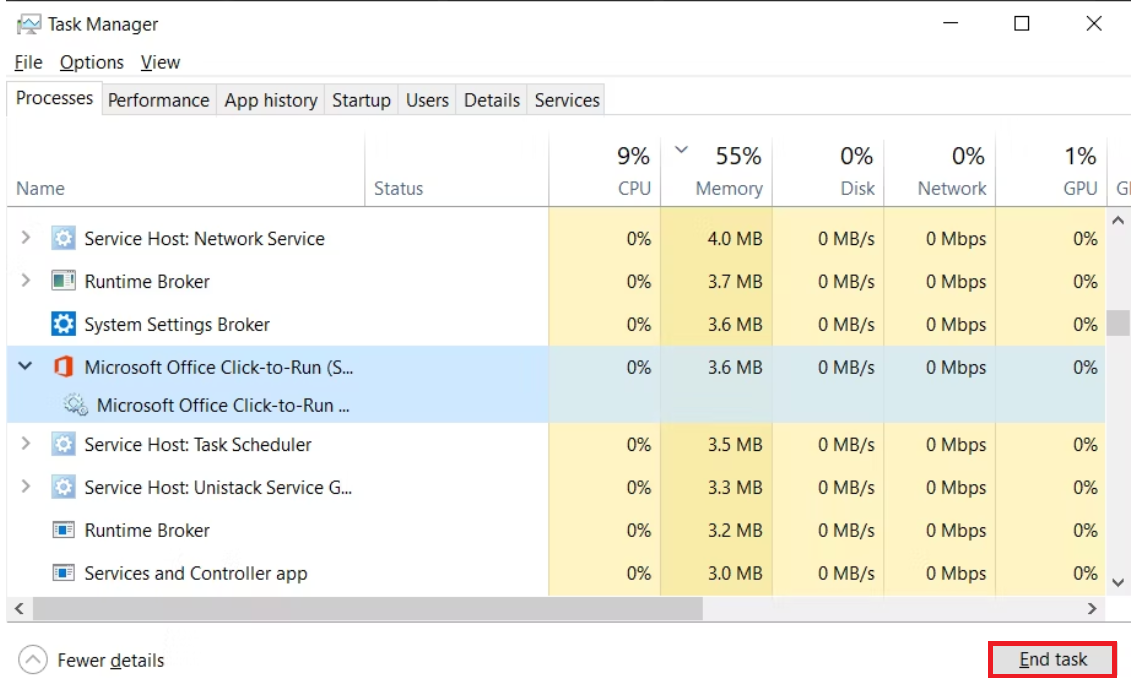Image resolution: width=1147 pixels, height=678 pixels.
Task: Open the File menu
Action: tap(29, 62)
